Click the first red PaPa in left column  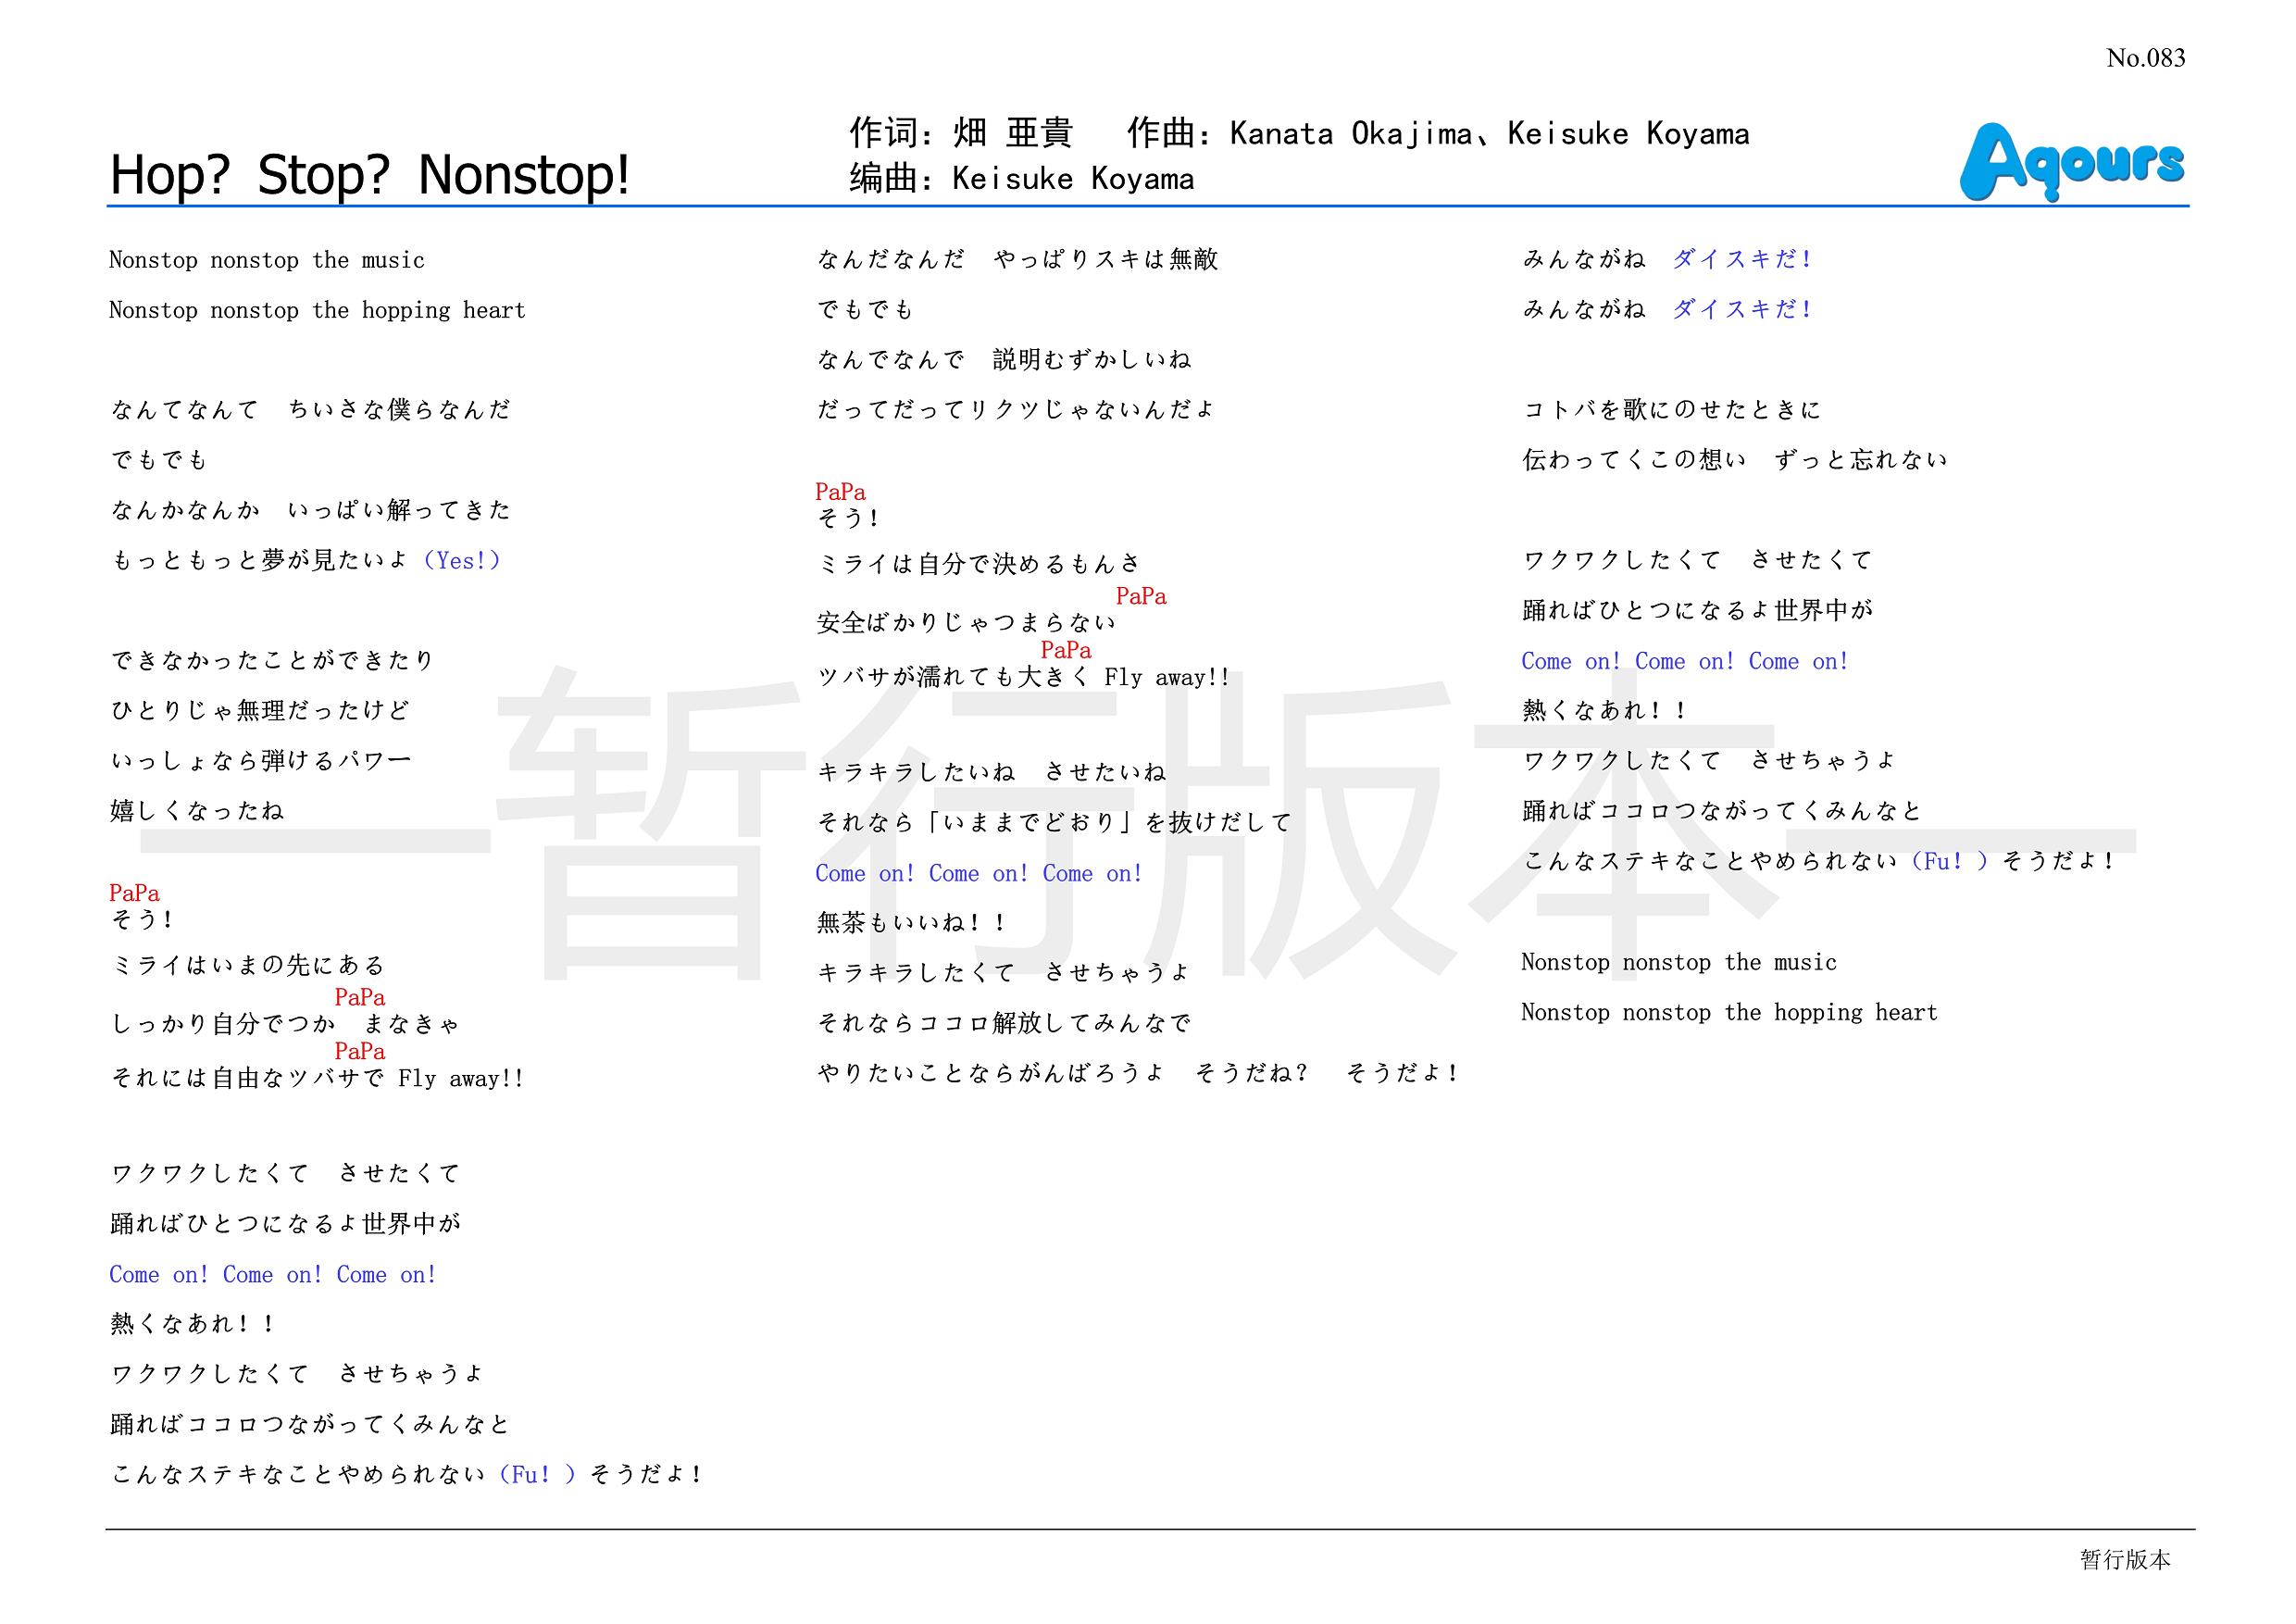click(134, 893)
